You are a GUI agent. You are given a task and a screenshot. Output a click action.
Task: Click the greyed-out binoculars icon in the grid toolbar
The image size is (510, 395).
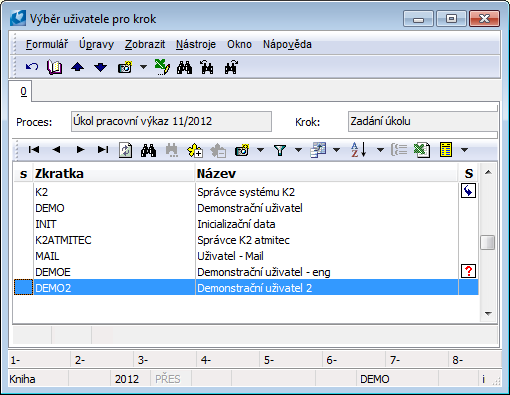click(172, 150)
